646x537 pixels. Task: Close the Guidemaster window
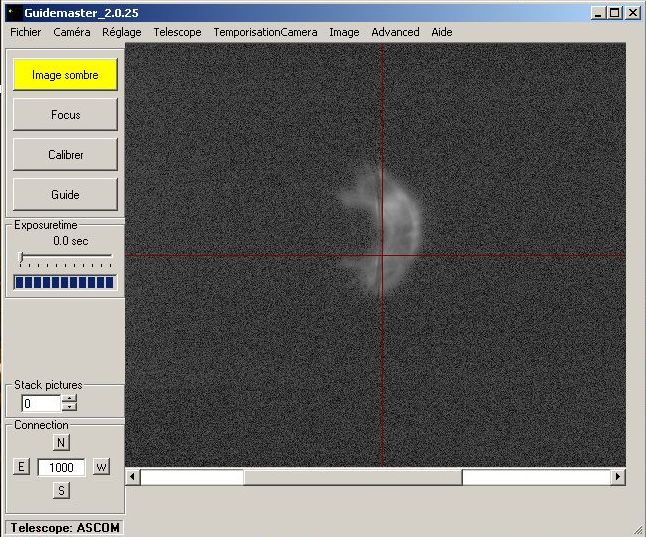click(x=632, y=13)
